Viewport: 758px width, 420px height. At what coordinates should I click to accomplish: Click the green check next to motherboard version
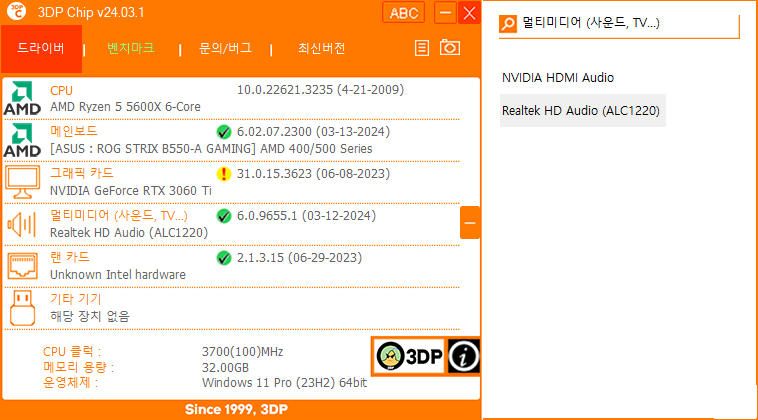coord(223,132)
